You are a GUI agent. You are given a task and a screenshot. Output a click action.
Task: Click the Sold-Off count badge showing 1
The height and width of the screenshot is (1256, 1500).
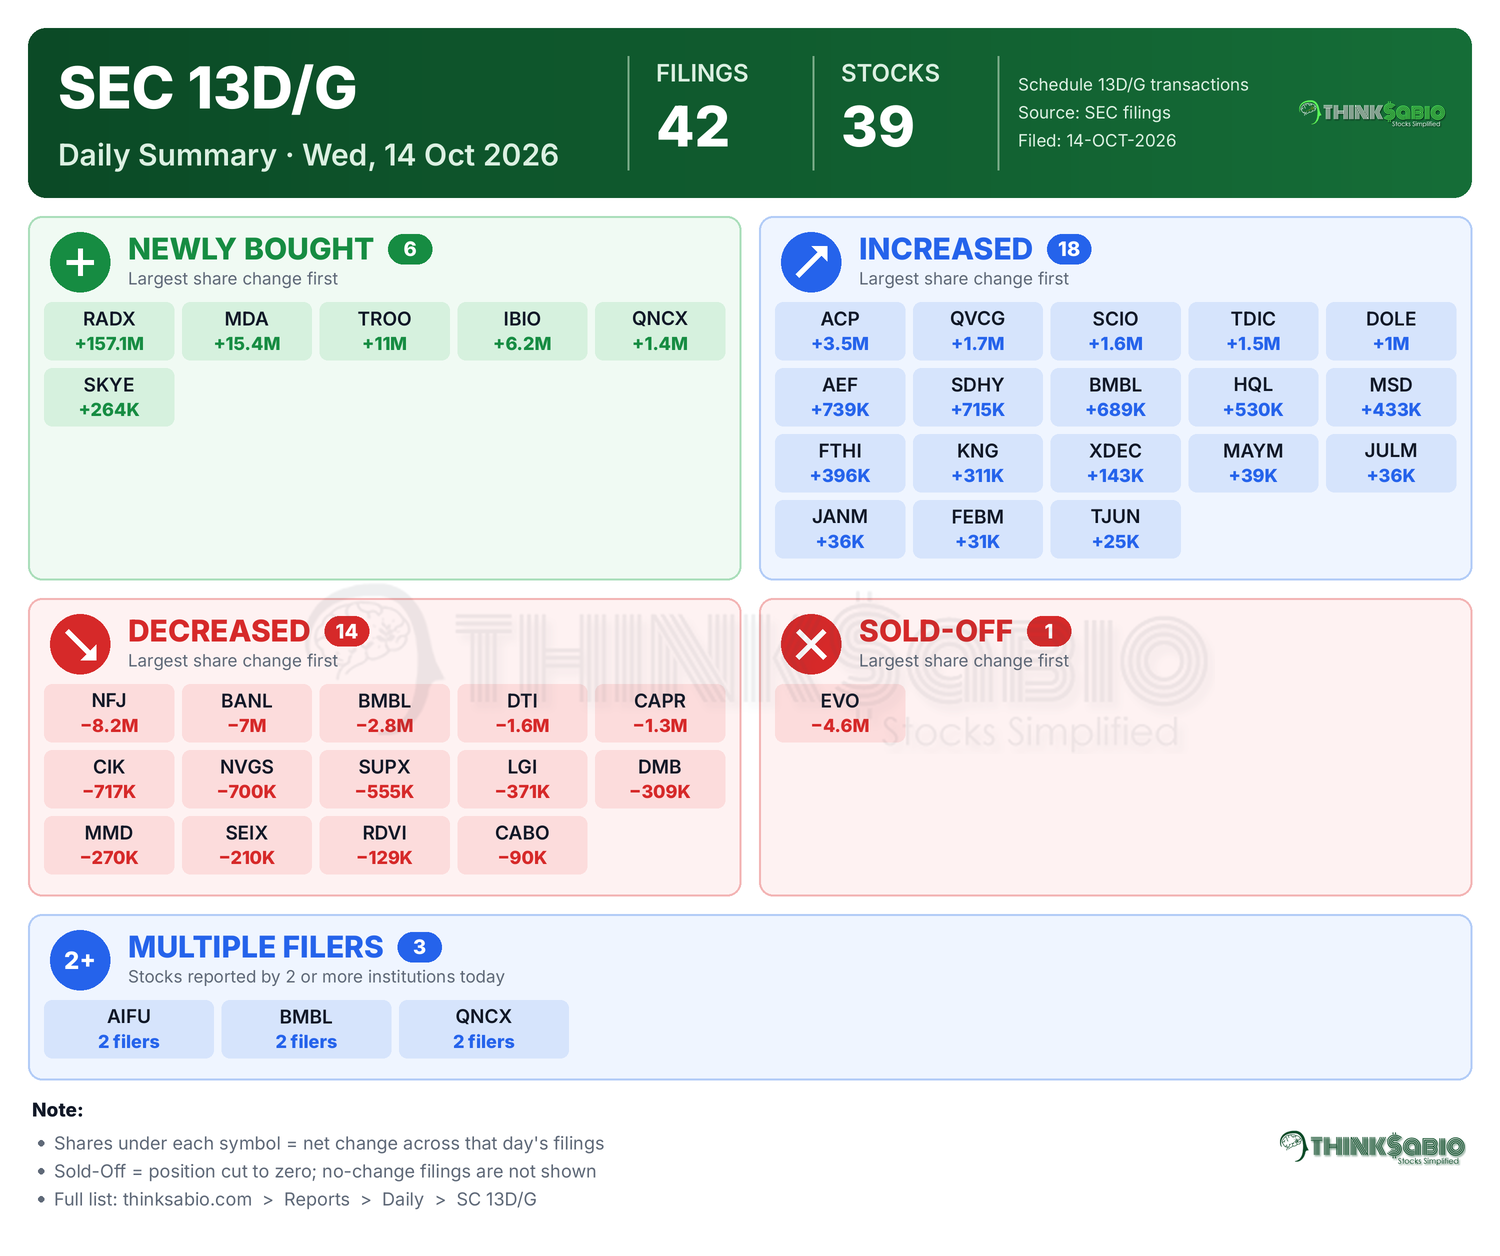pos(1049,631)
